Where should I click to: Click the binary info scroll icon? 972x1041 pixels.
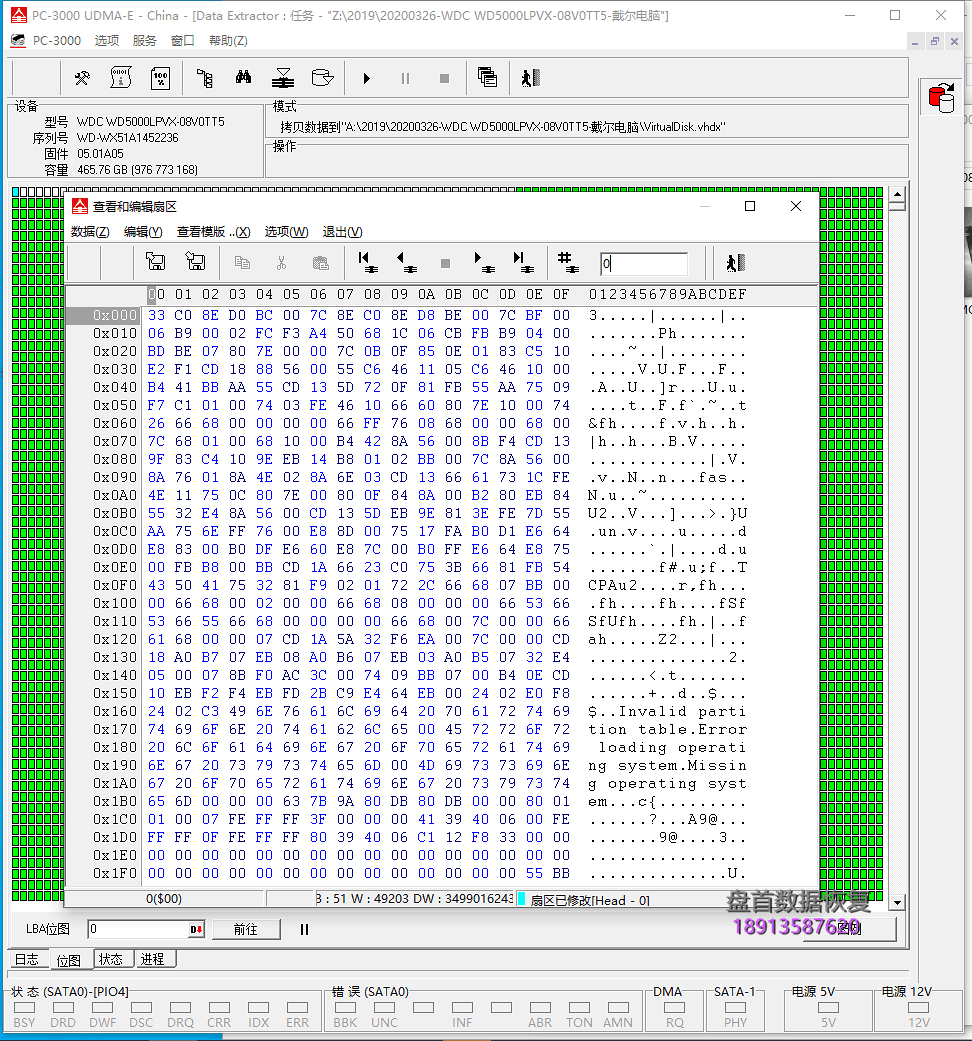(x=121, y=78)
